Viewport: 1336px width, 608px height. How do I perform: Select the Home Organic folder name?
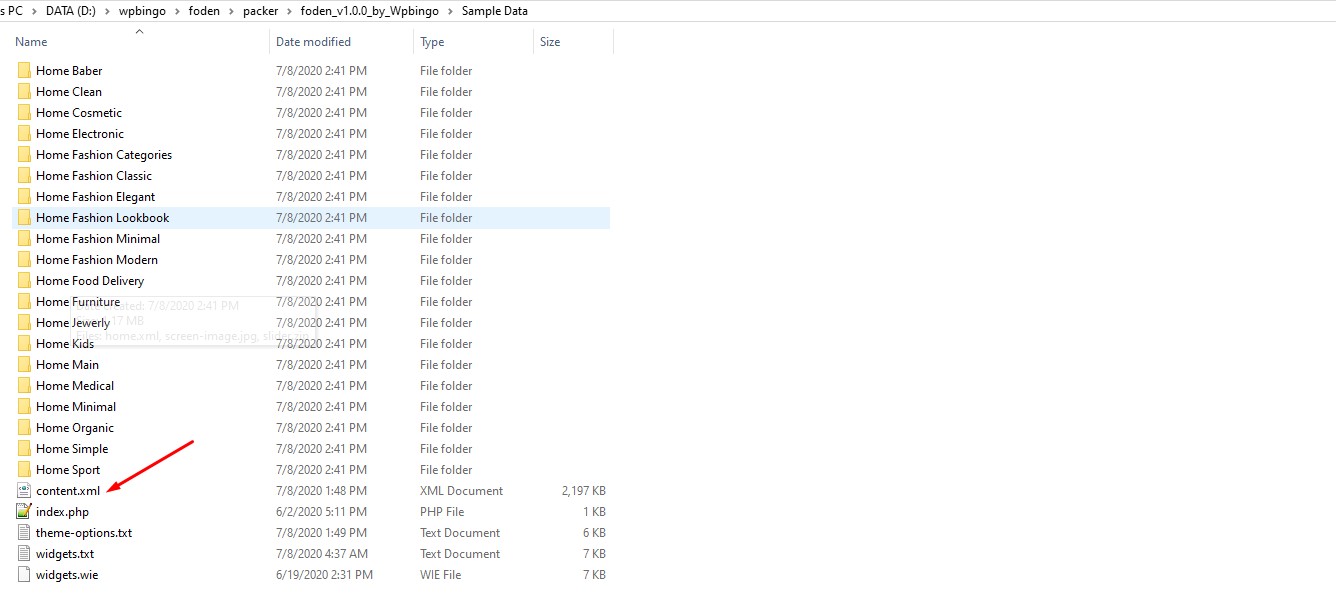click(x=75, y=428)
